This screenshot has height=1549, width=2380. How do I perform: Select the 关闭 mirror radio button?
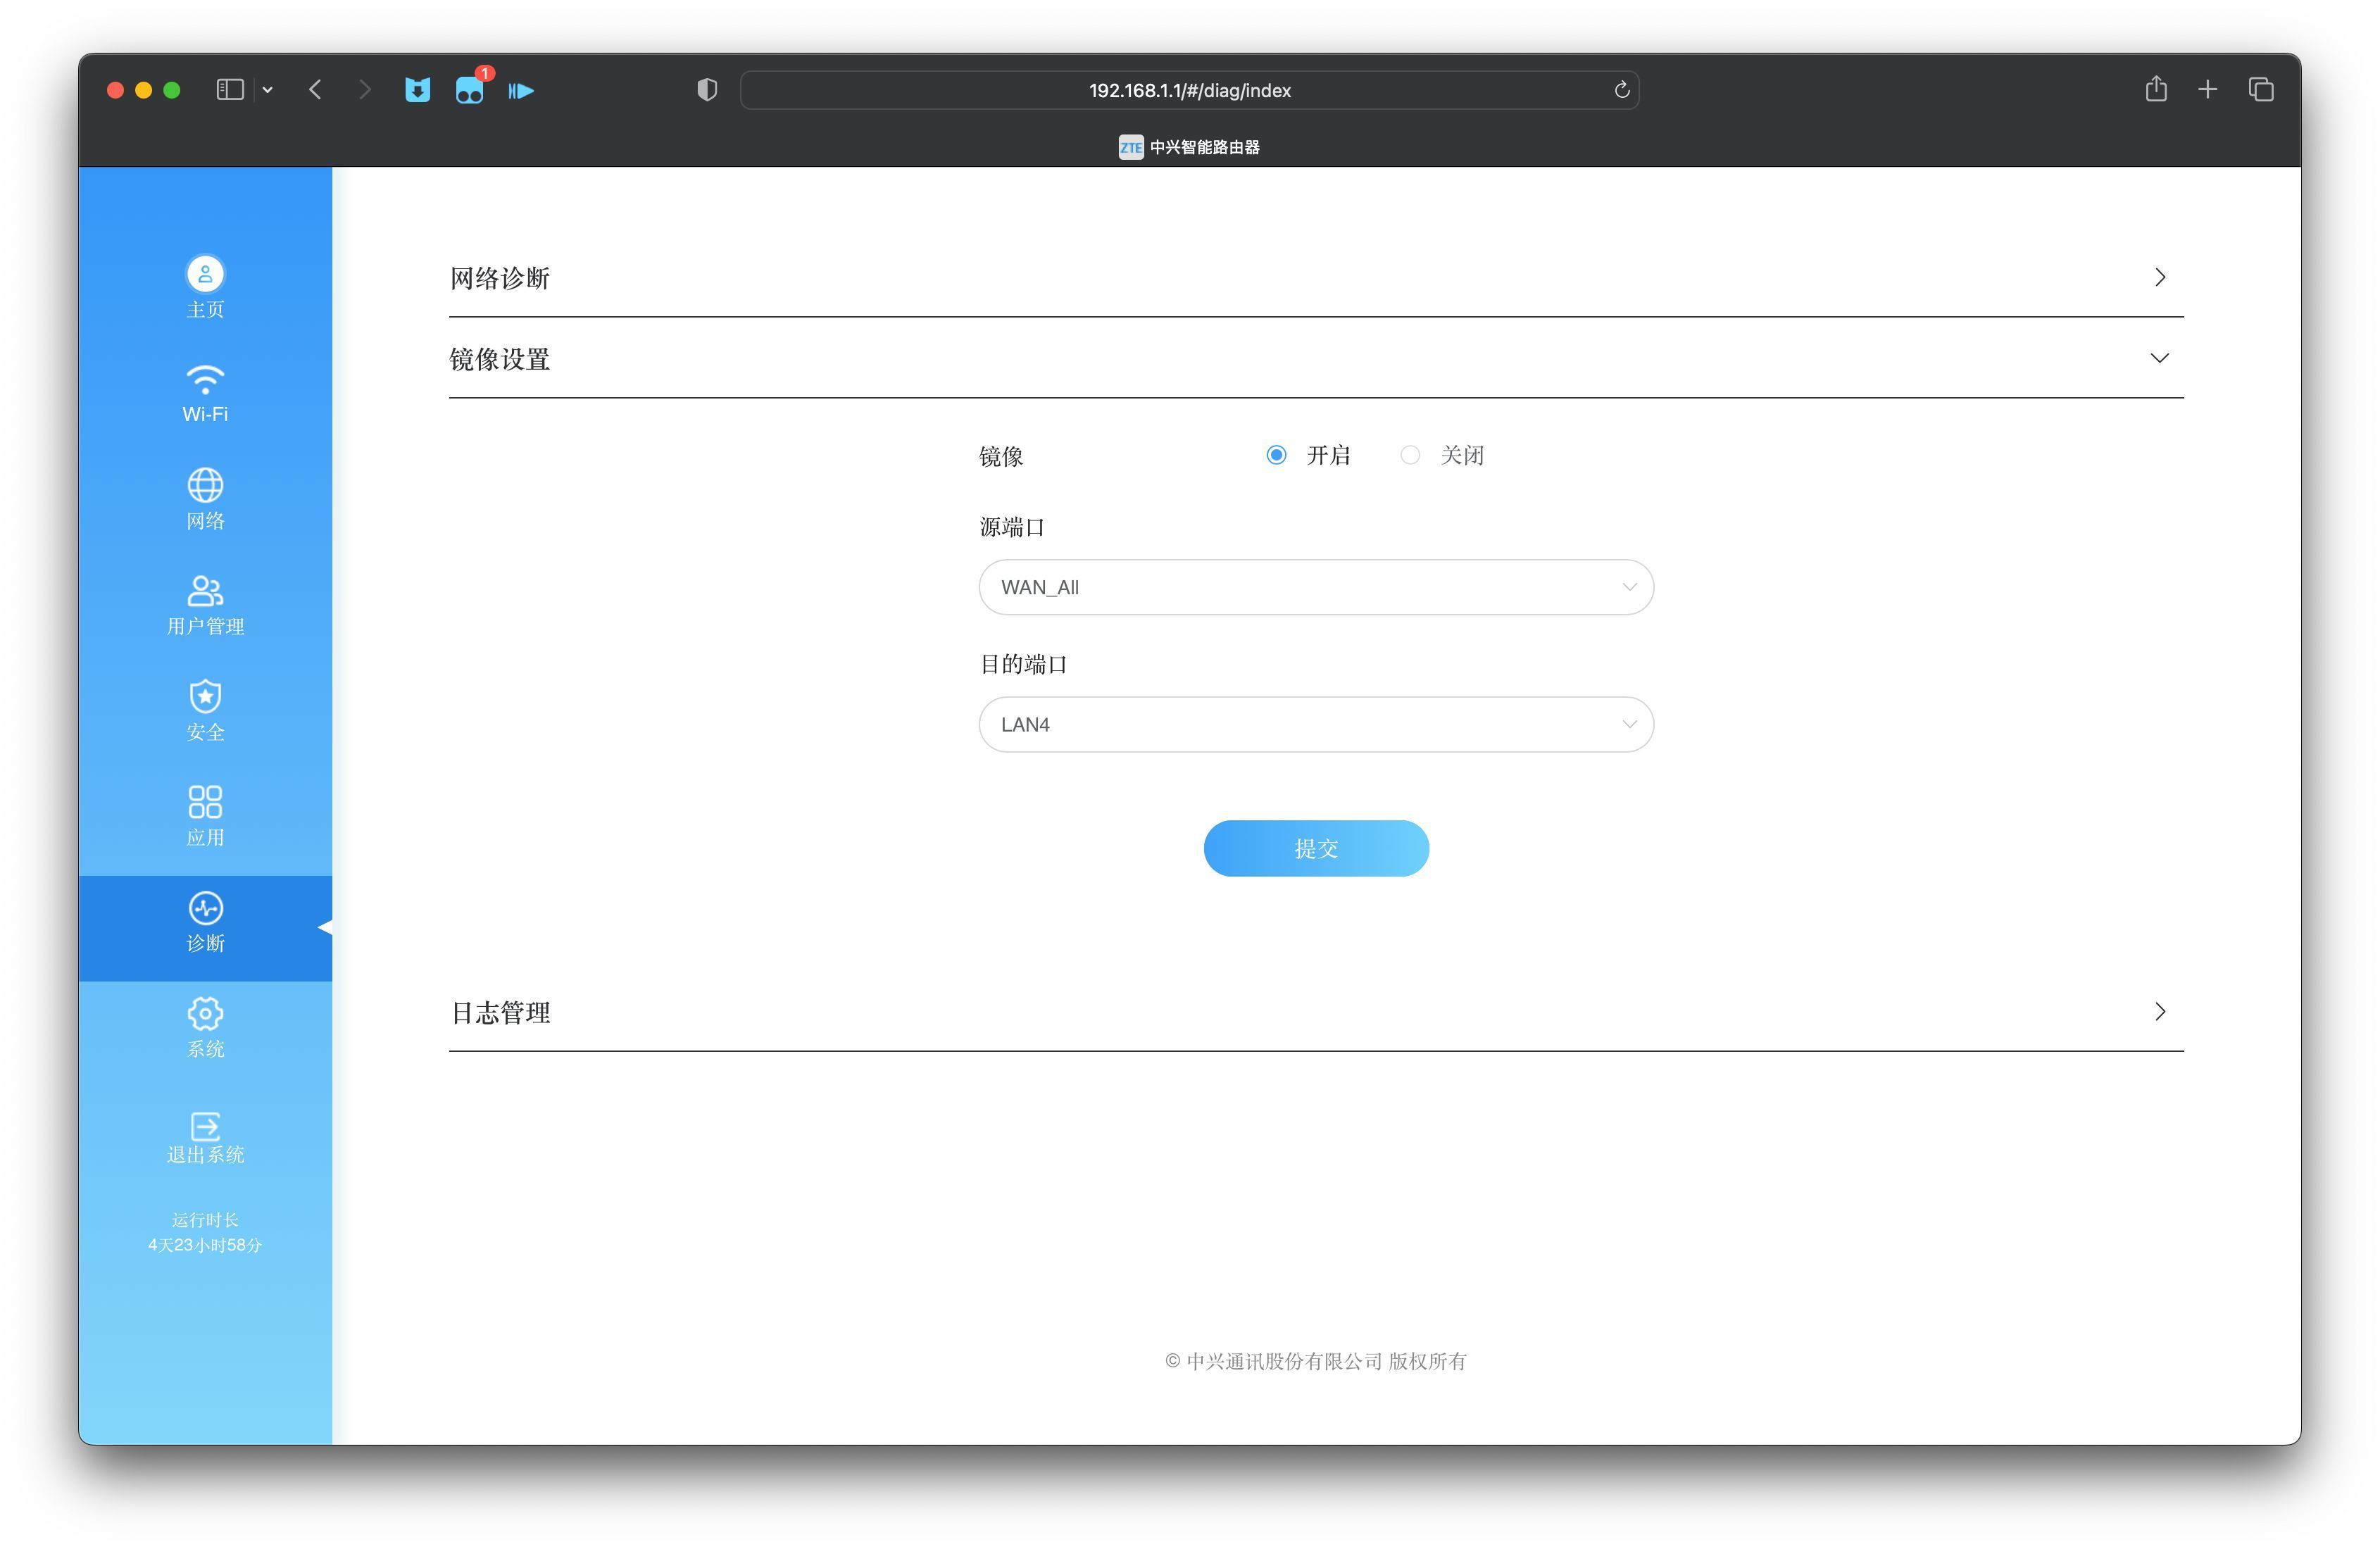(x=1410, y=455)
